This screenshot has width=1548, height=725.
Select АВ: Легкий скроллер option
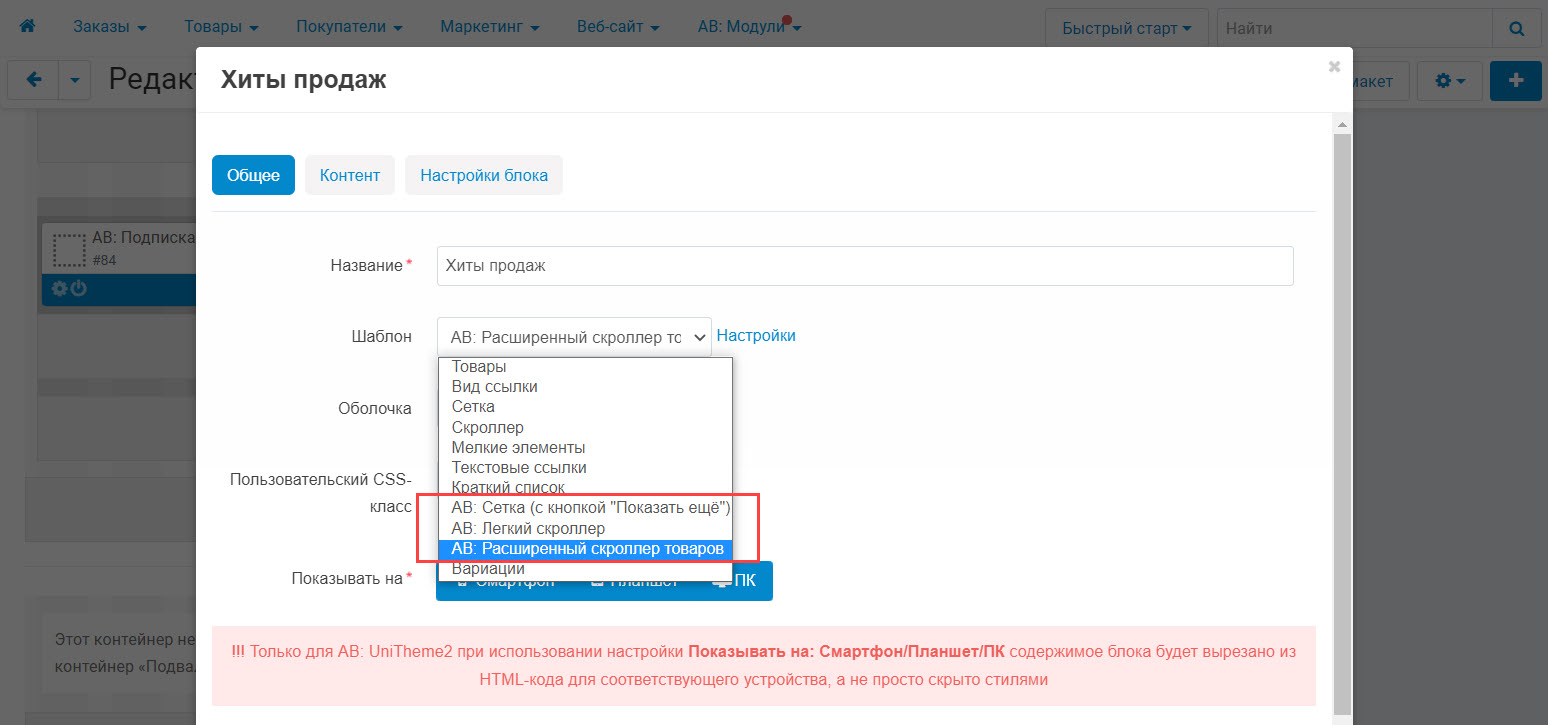point(528,528)
